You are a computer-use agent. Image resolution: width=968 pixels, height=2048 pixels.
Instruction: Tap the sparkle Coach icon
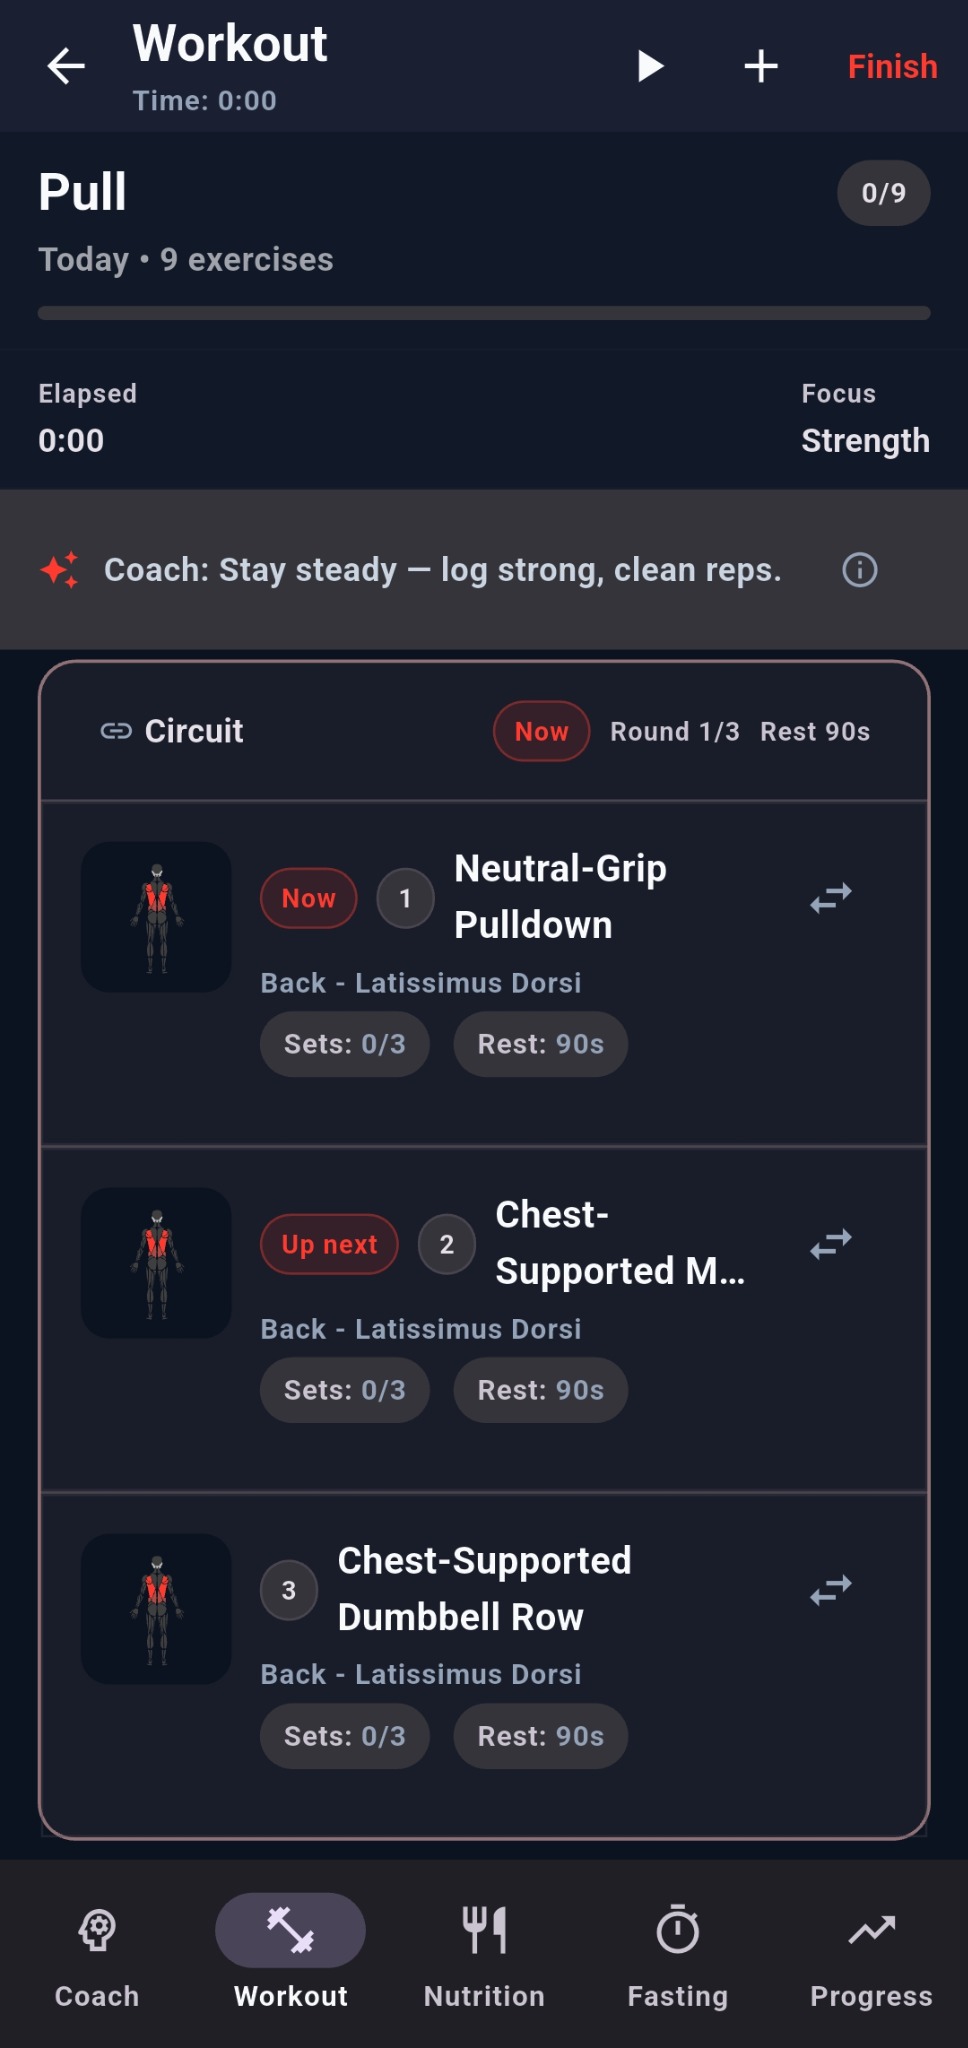(x=60, y=570)
